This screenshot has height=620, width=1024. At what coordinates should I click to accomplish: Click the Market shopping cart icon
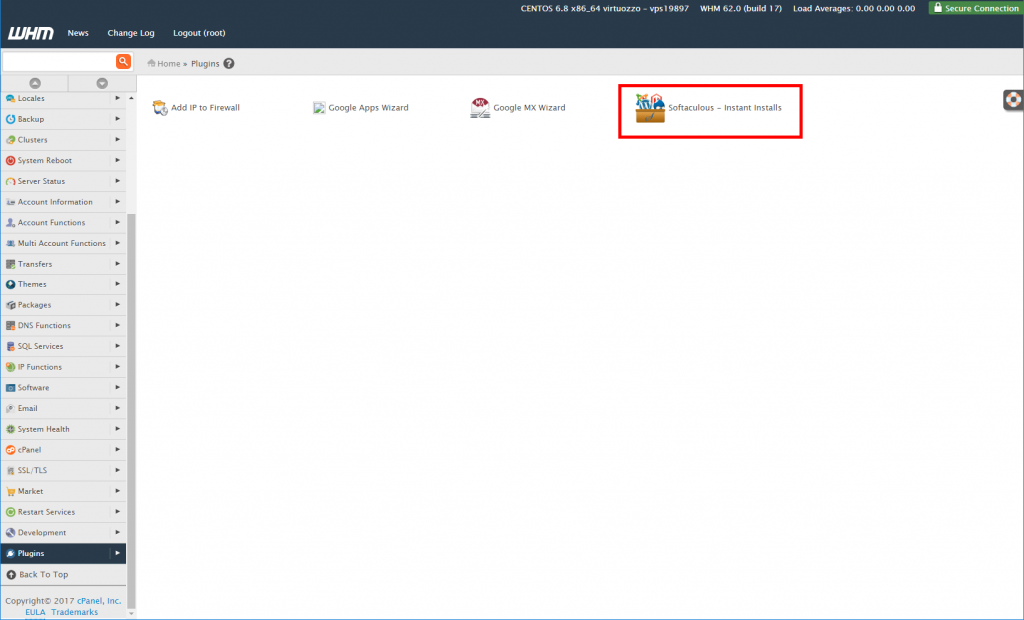coord(10,491)
